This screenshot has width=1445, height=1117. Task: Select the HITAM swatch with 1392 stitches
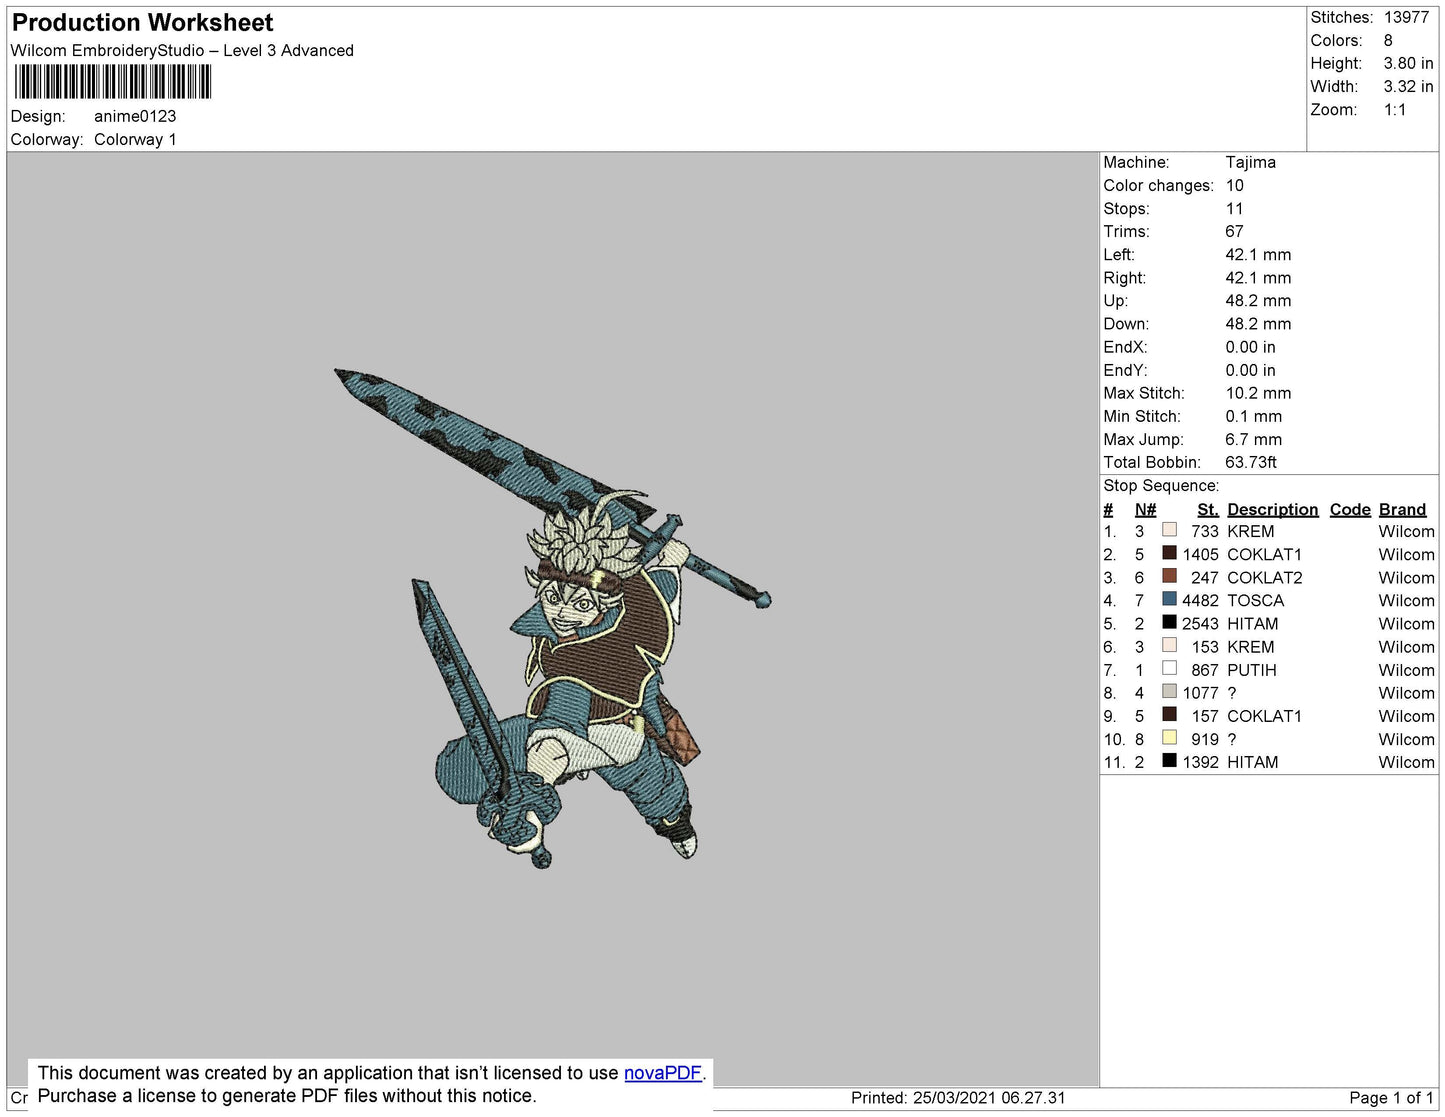[x=1169, y=760]
